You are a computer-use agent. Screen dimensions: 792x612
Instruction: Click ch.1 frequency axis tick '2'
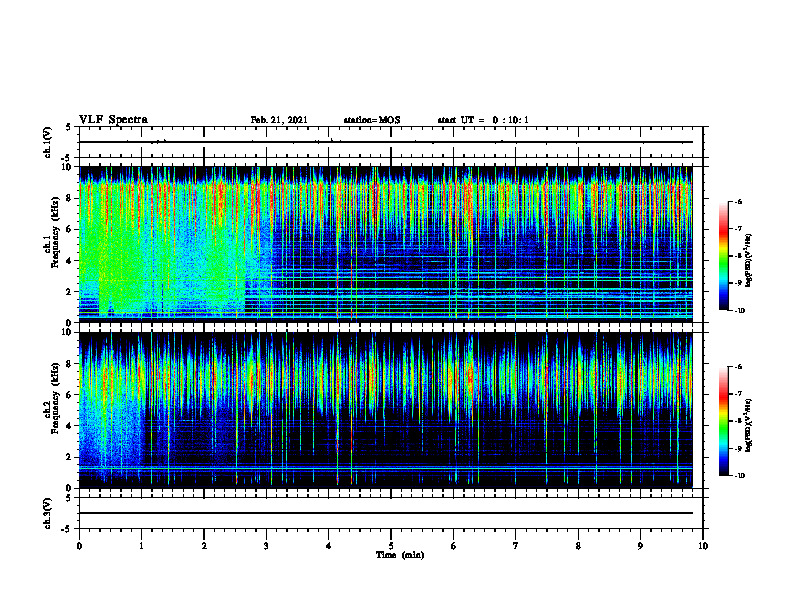(70, 291)
